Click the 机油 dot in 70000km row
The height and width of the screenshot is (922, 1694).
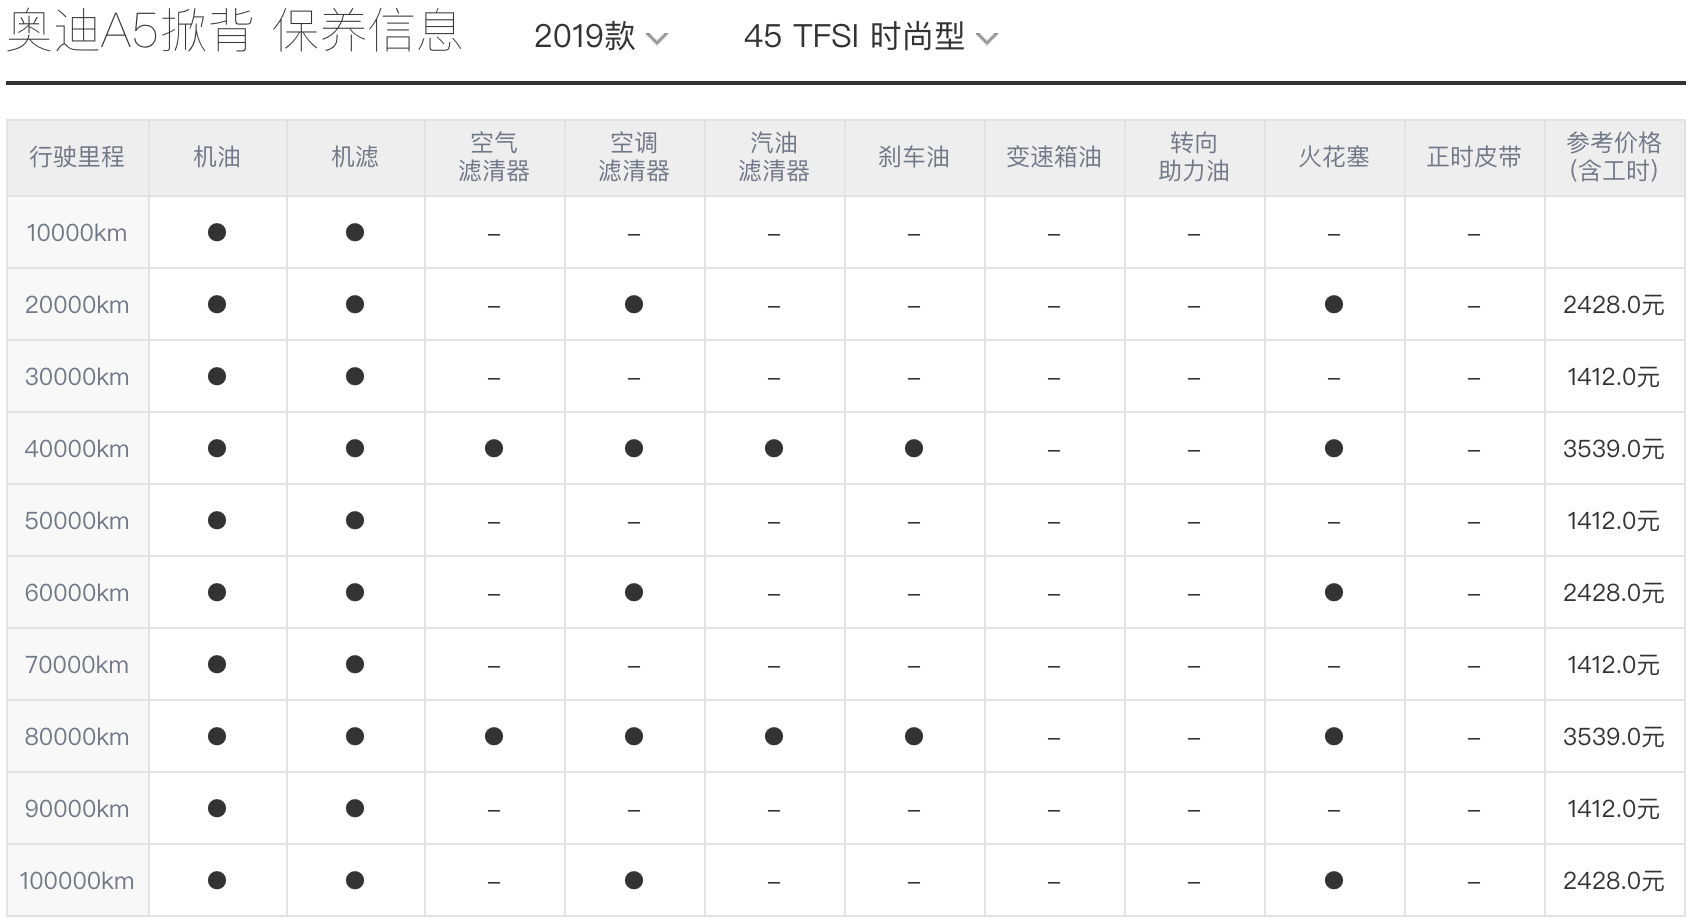(x=217, y=665)
